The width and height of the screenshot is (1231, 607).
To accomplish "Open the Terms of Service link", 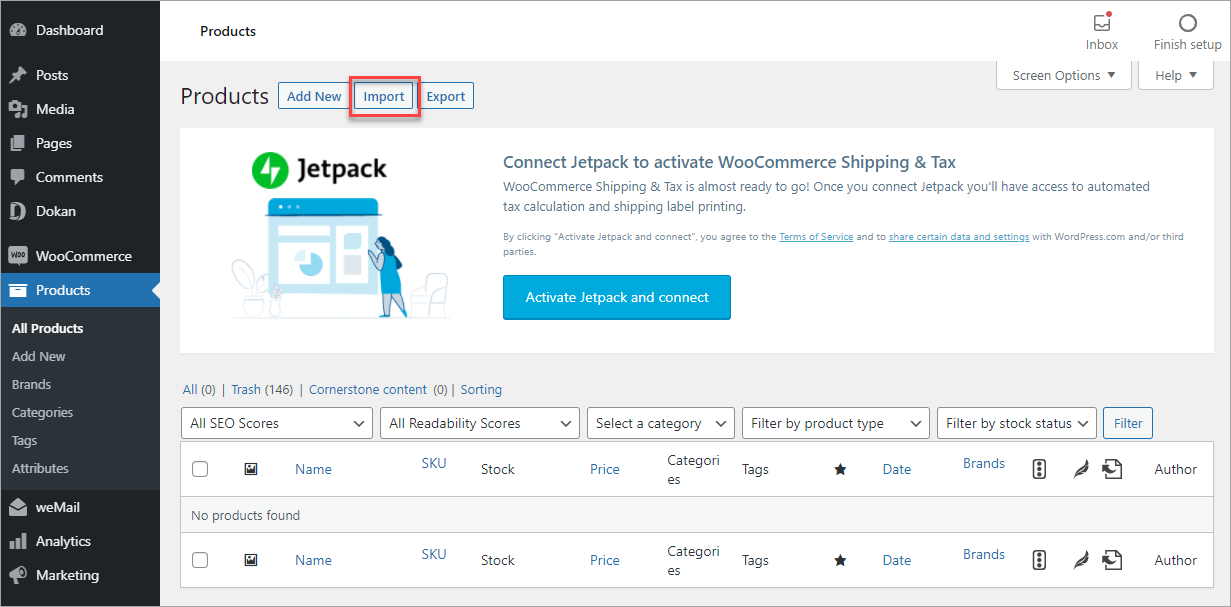I will [x=816, y=237].
